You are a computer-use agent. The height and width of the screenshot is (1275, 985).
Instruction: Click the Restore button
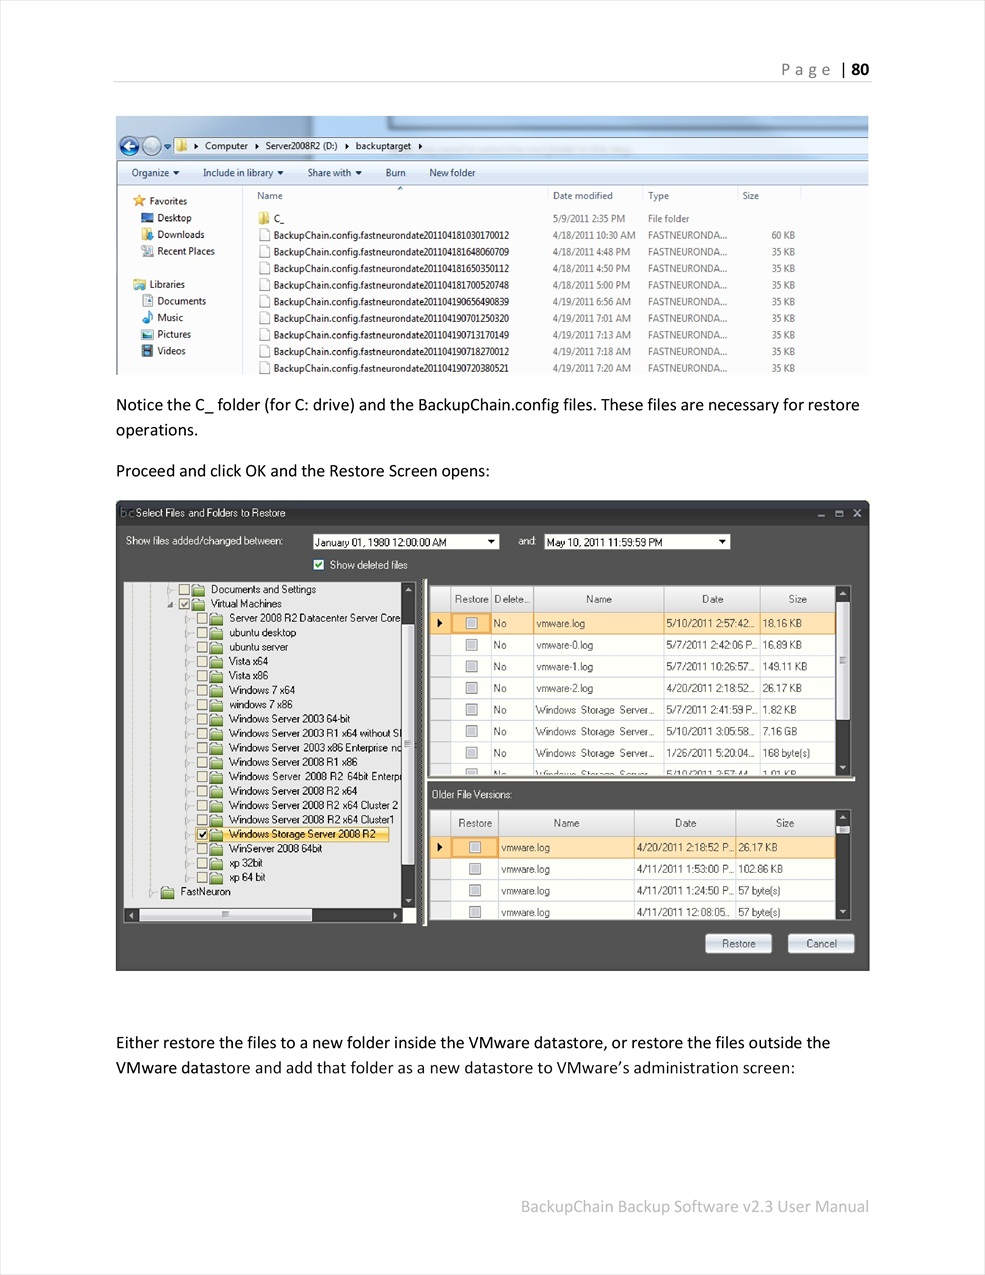pos(738,943)
